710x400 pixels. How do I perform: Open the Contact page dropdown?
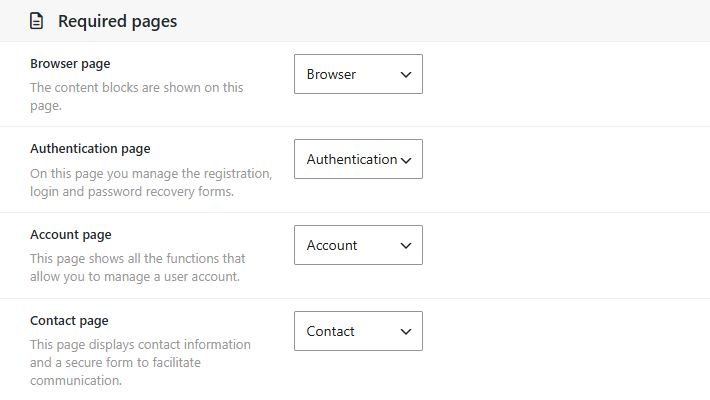click(x=358, y=331)
